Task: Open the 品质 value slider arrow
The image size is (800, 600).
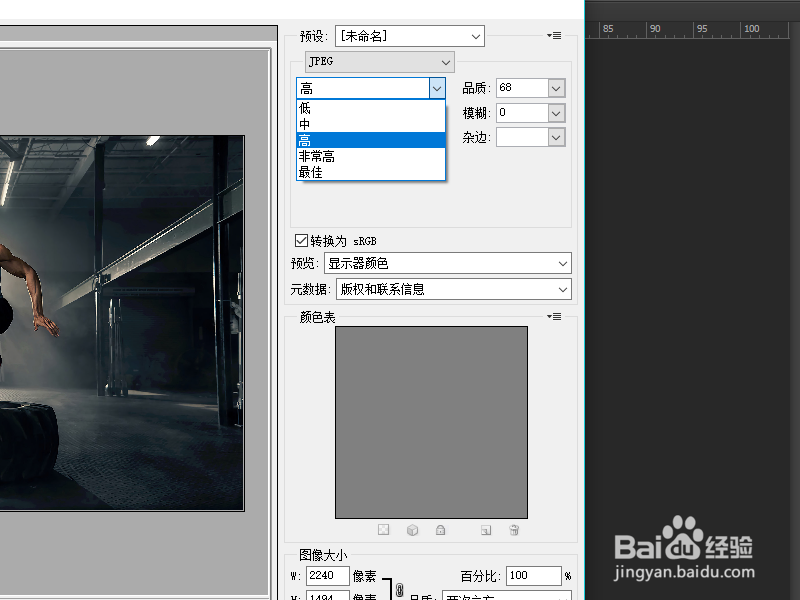Action: (x=557, y=88)
